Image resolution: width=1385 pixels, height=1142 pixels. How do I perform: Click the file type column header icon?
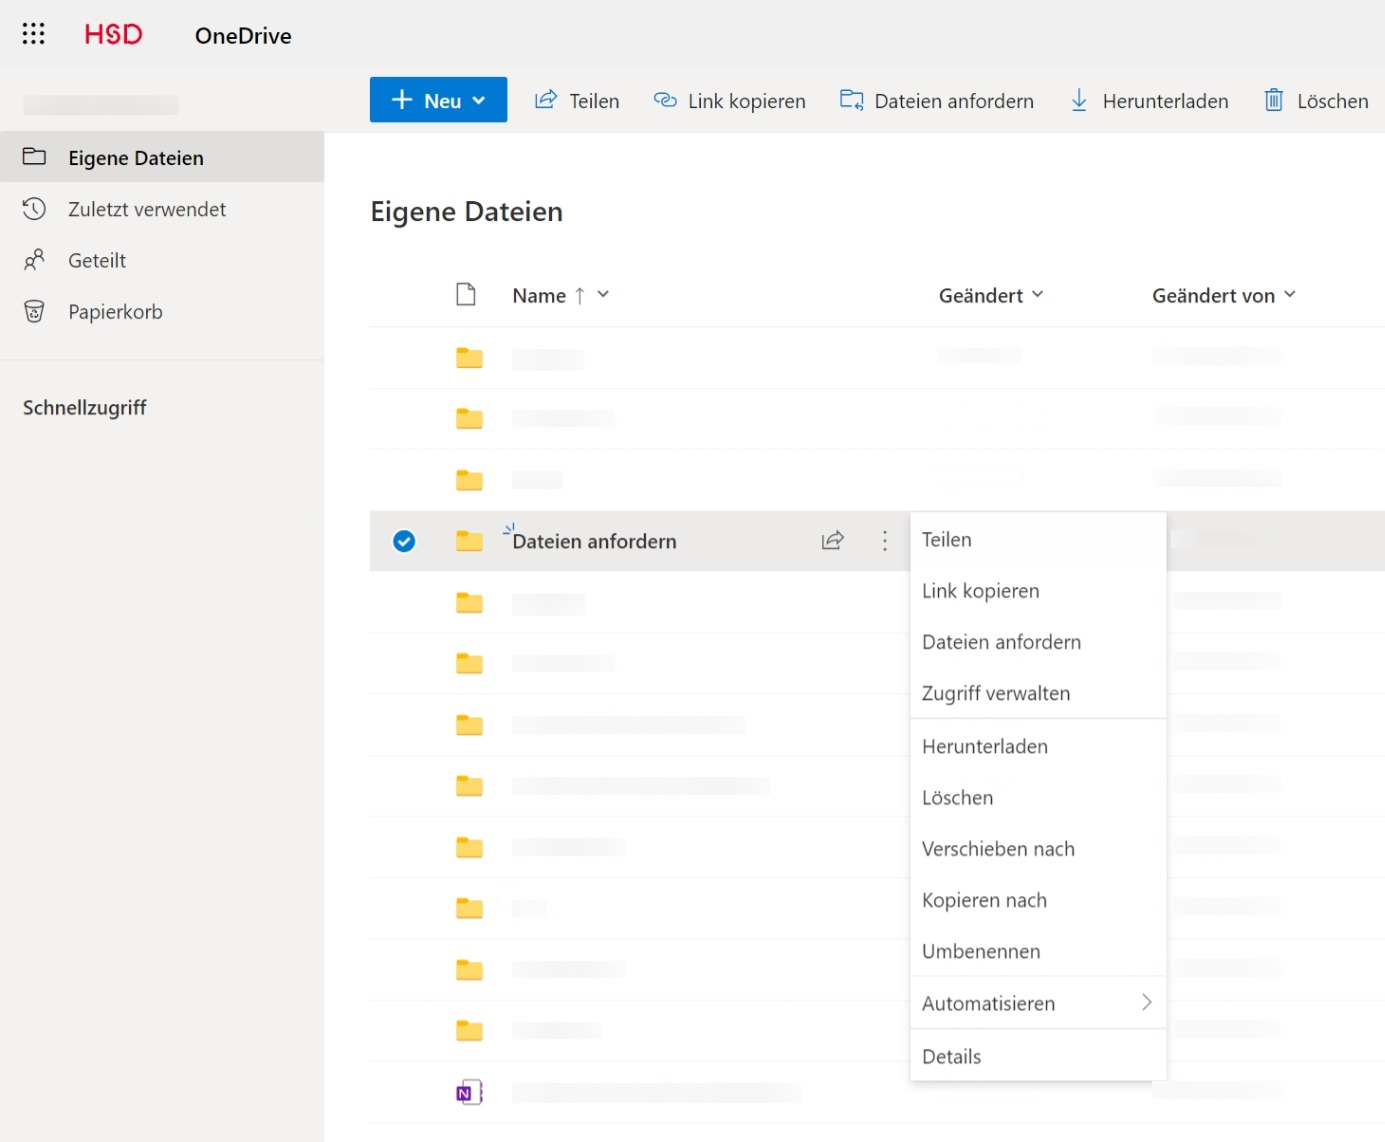click(466, 294)
